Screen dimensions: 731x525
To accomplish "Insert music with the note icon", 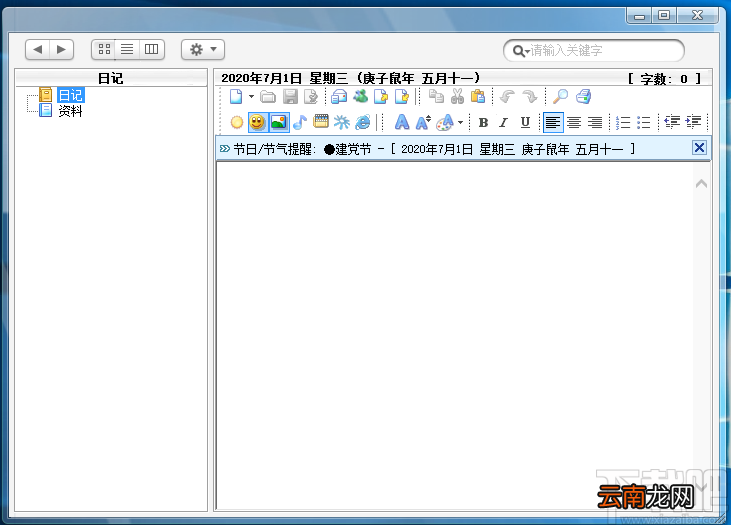I will tap(300, 122).
